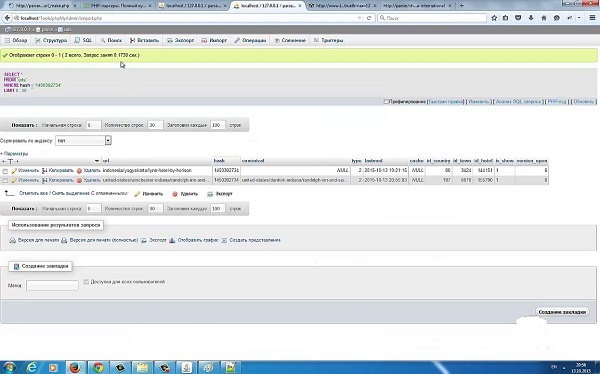Click the copy icon in the first row

pos(44,171)
